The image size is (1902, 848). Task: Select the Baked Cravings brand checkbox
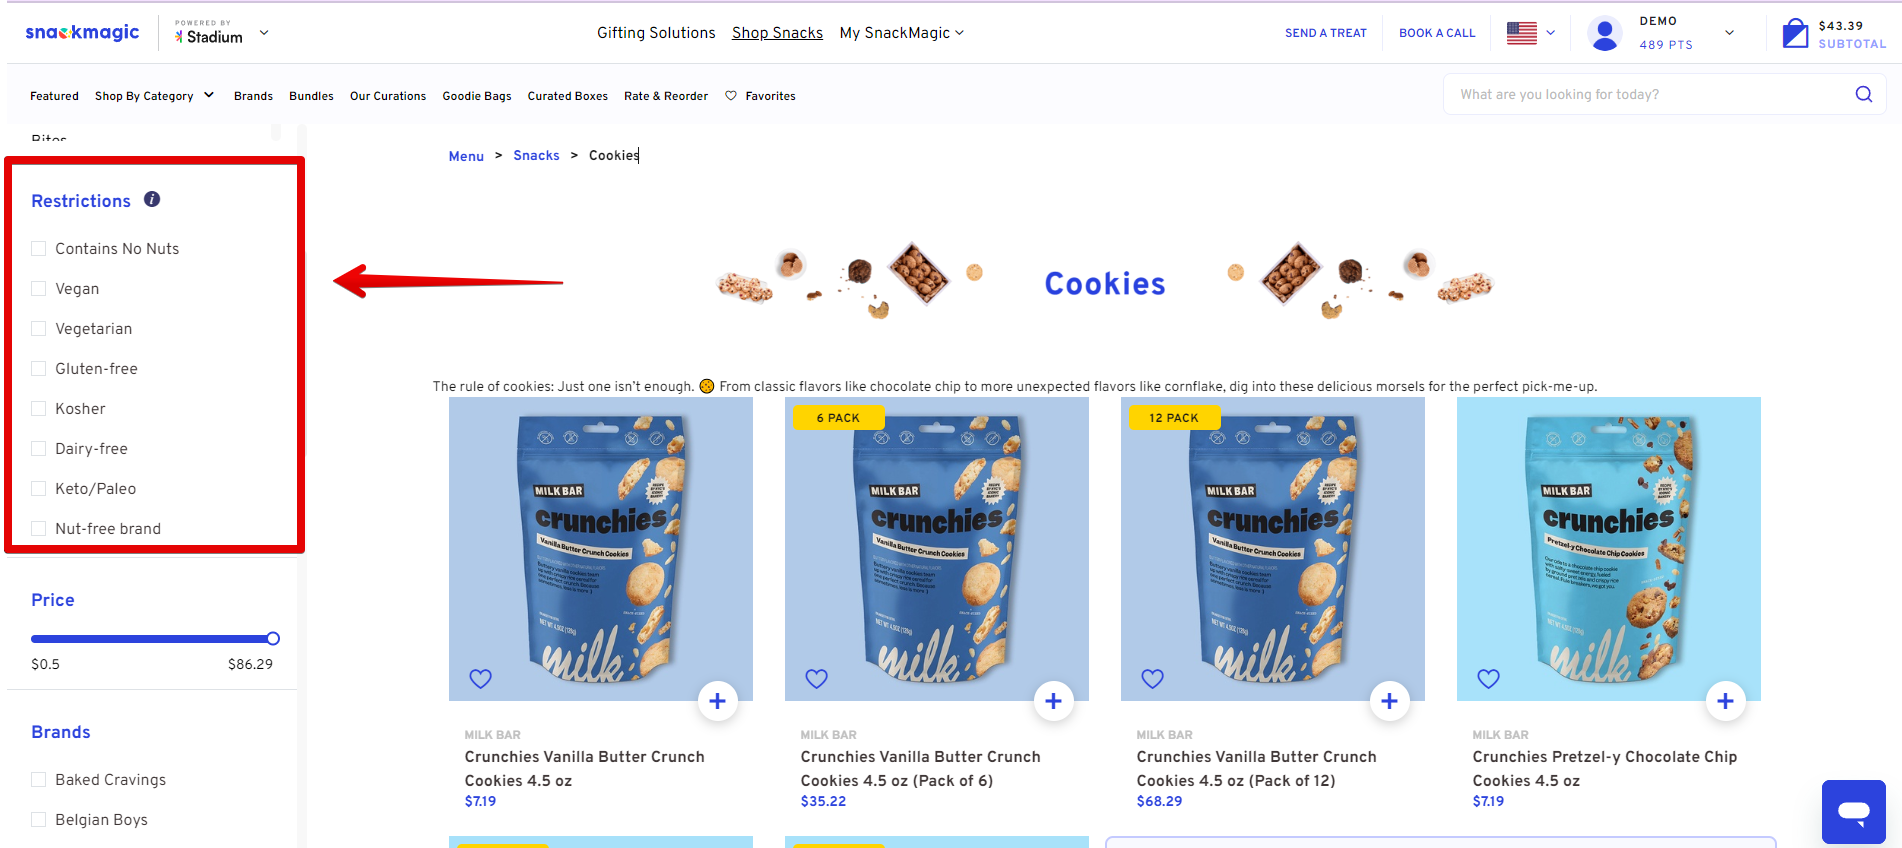coord(39,780)
